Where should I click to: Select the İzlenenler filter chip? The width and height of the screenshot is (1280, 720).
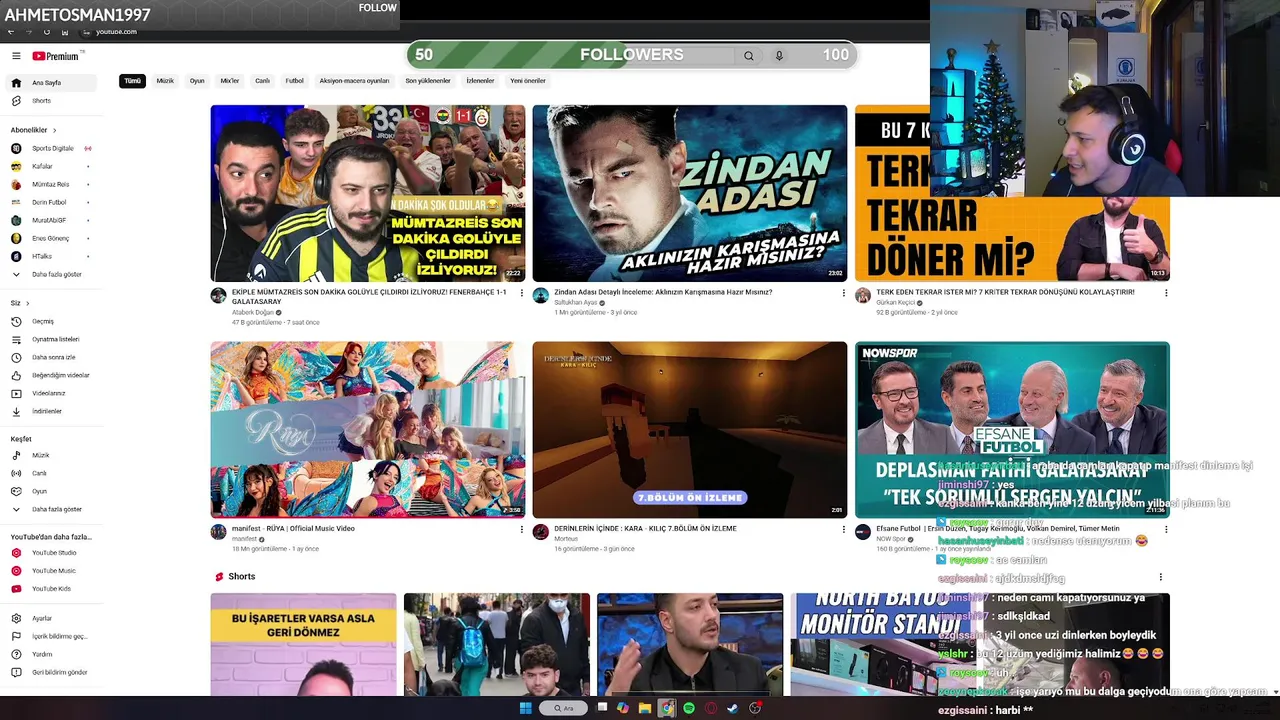480,81
